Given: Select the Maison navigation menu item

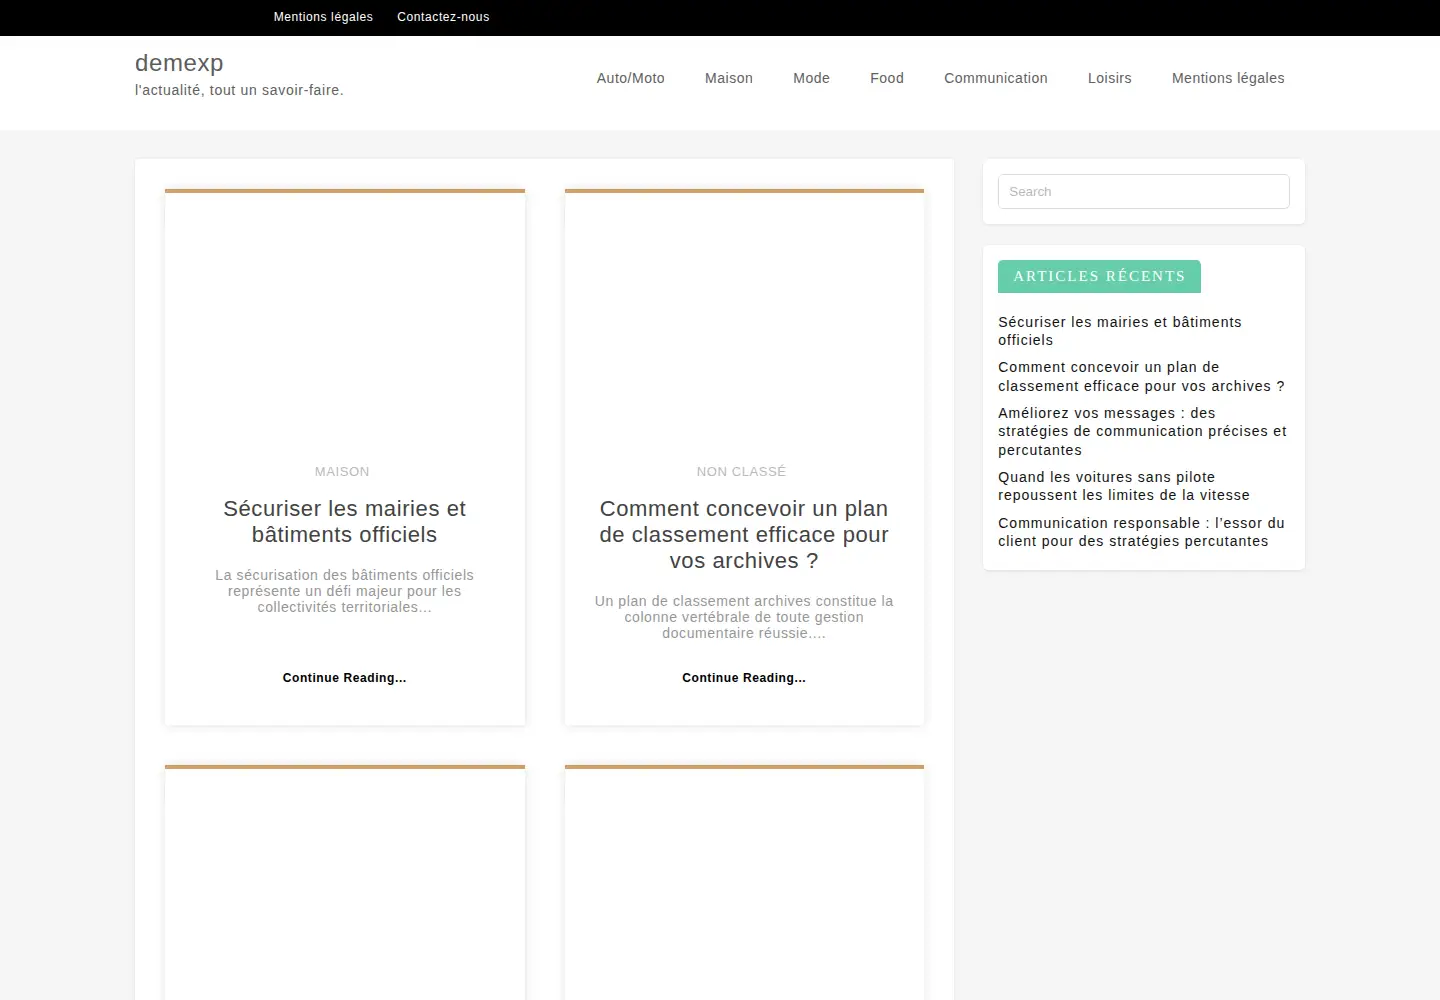Looking at the screenshot, I should click(729, 78).
